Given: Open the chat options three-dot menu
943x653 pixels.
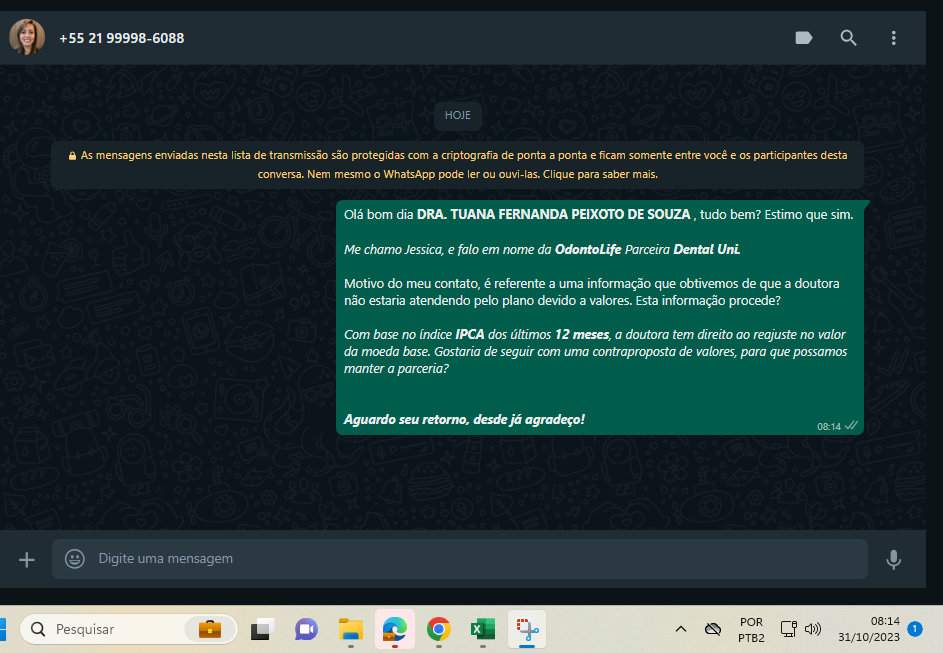Looking at the screenshot, I should pyautogui.click(x=893, y=38).
